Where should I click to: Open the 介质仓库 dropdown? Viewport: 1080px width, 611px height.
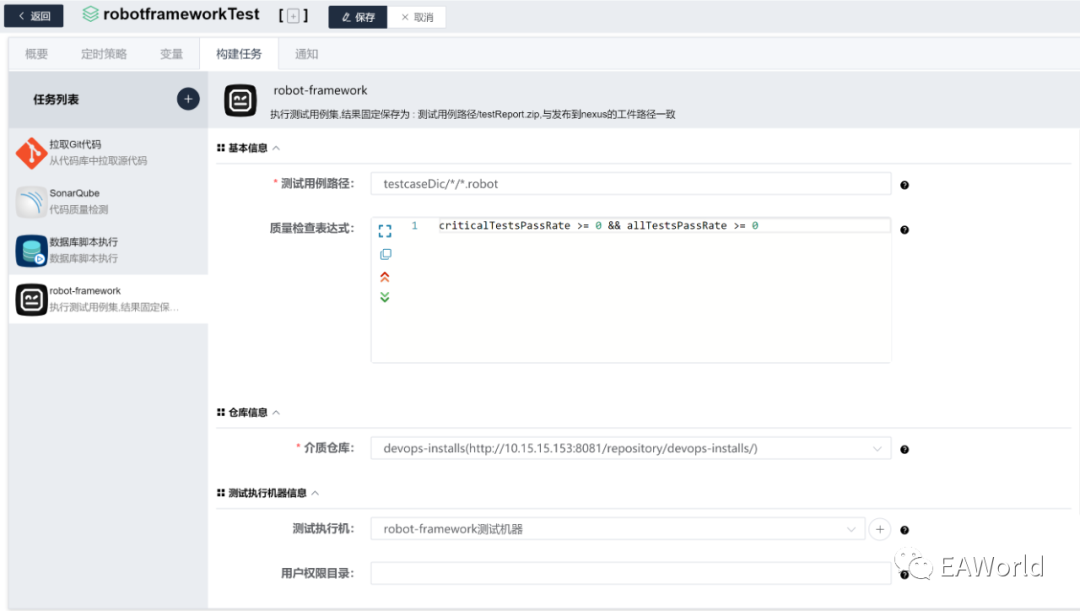click(631, 448)
